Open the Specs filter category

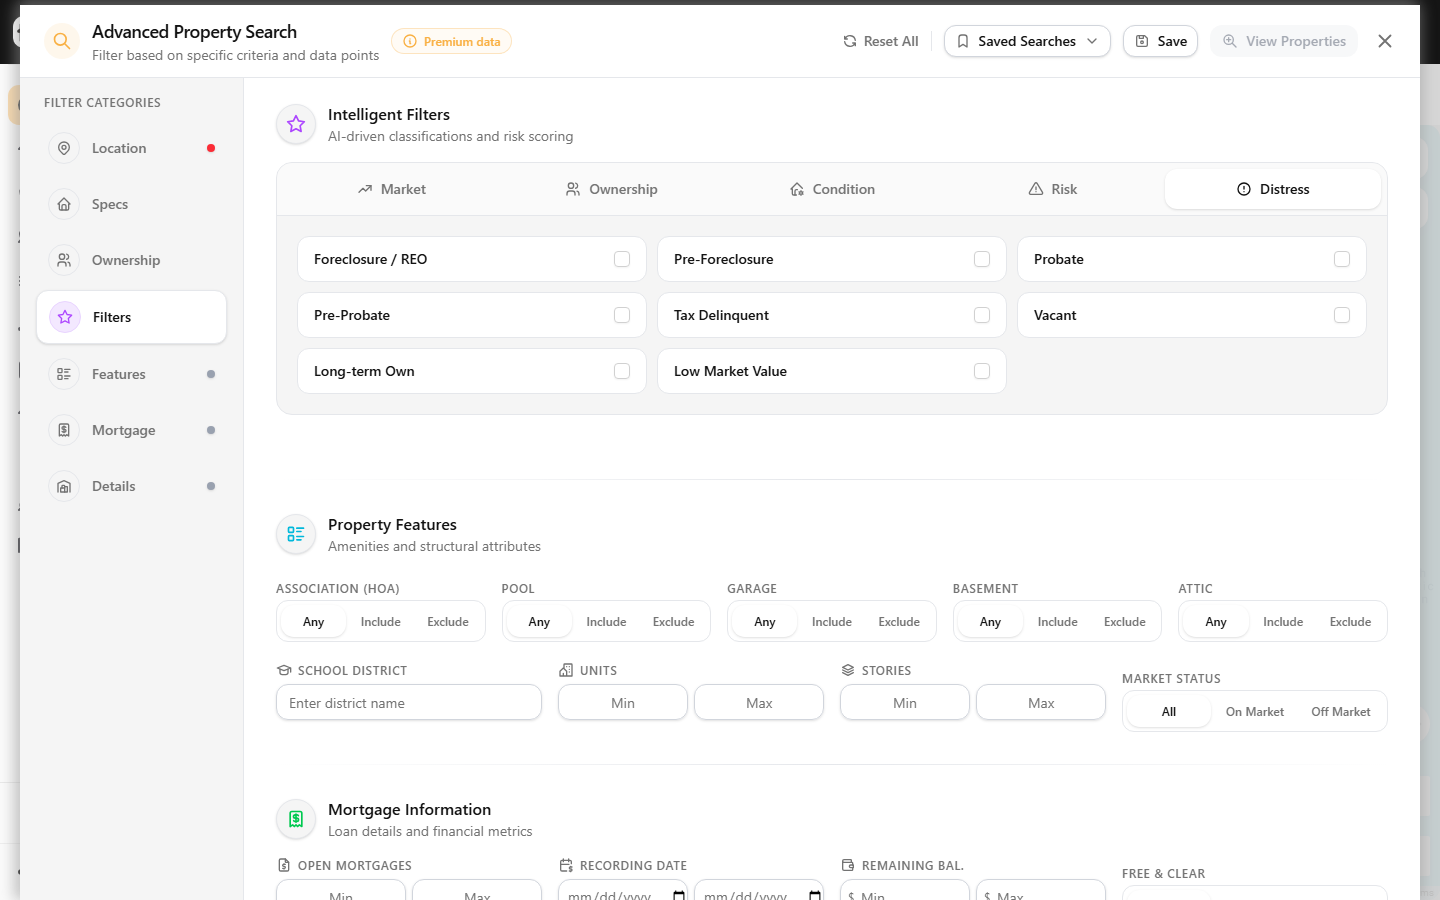coord(131,204)
